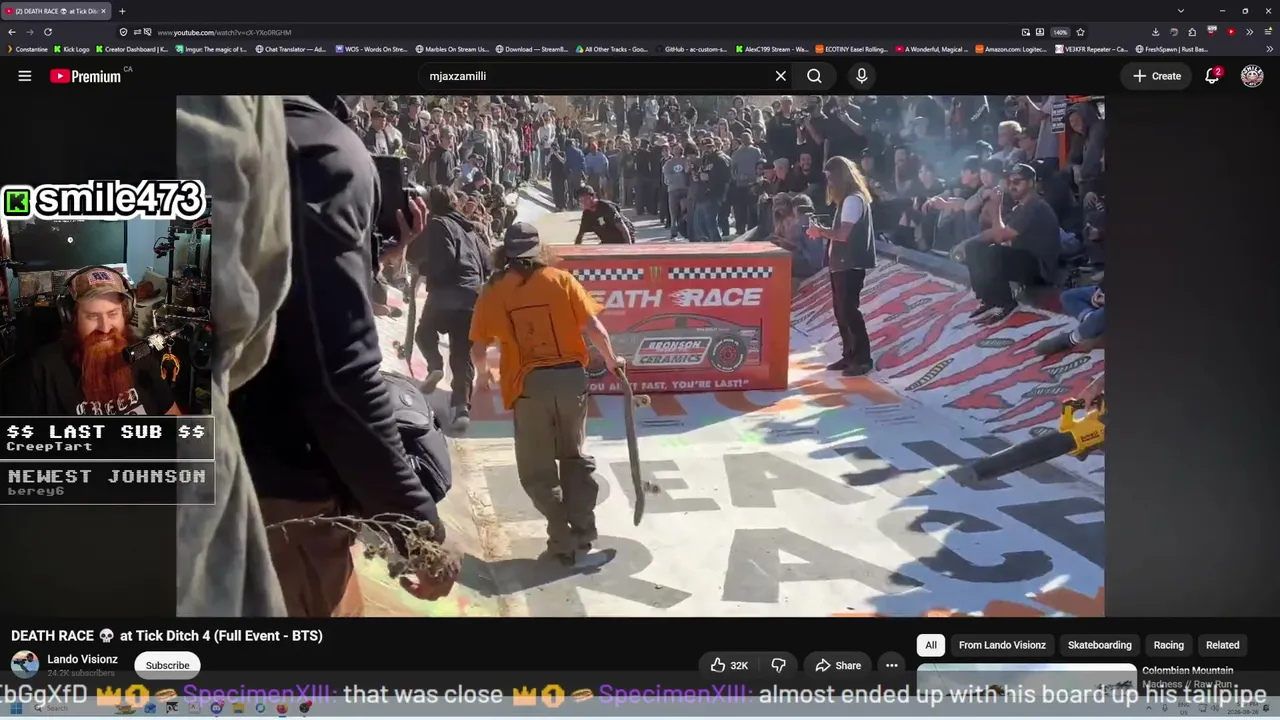Open the VE3KFR Repeater bookmark
The image size is (1280, 720).
pyautogui.click(x=1092, y=49)
